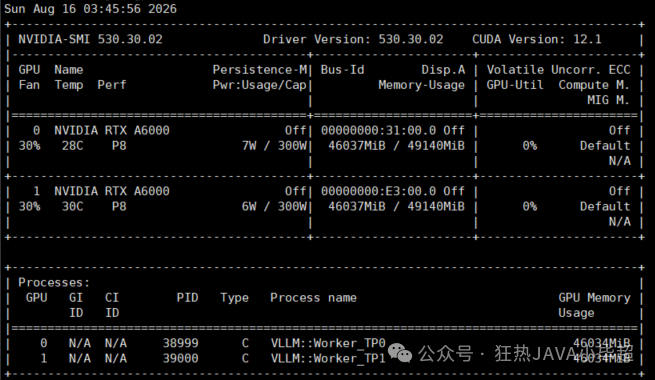This screenshot has width=655, height=380.
Task: Click NVIDIA RTX A6000 name for GPU 0
Action: coord(112,131)
